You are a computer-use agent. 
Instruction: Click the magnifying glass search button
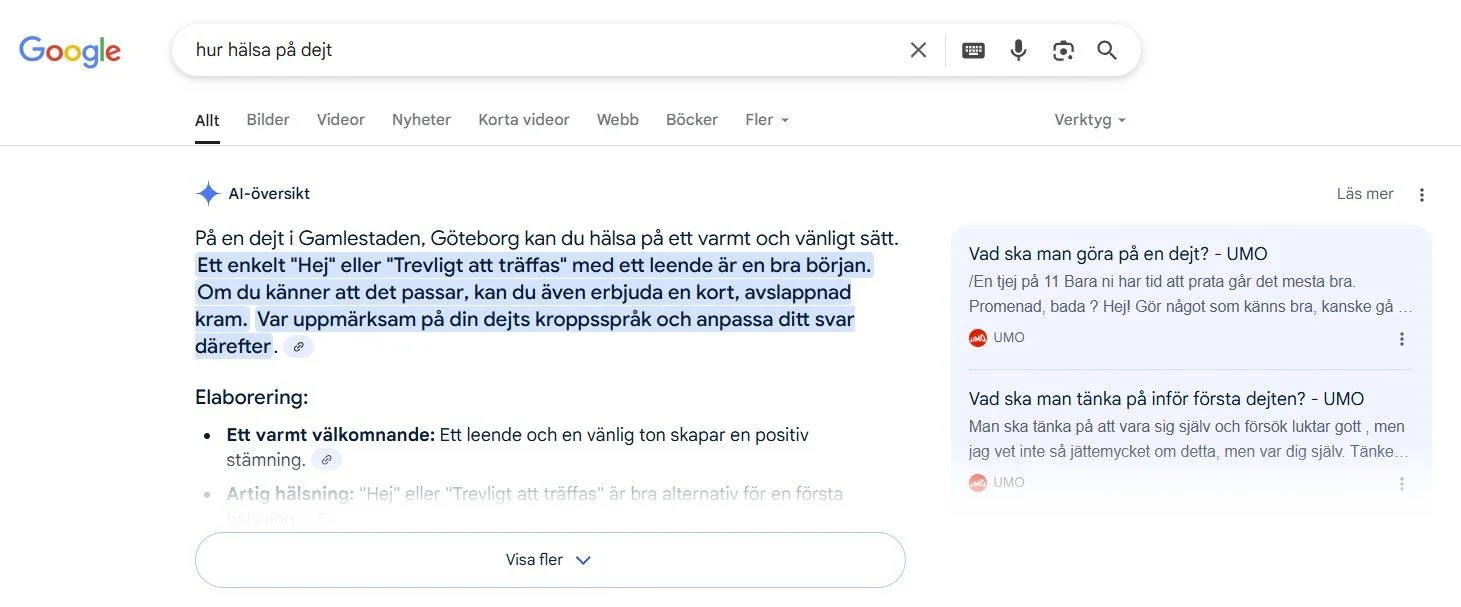coord(1107,50)
